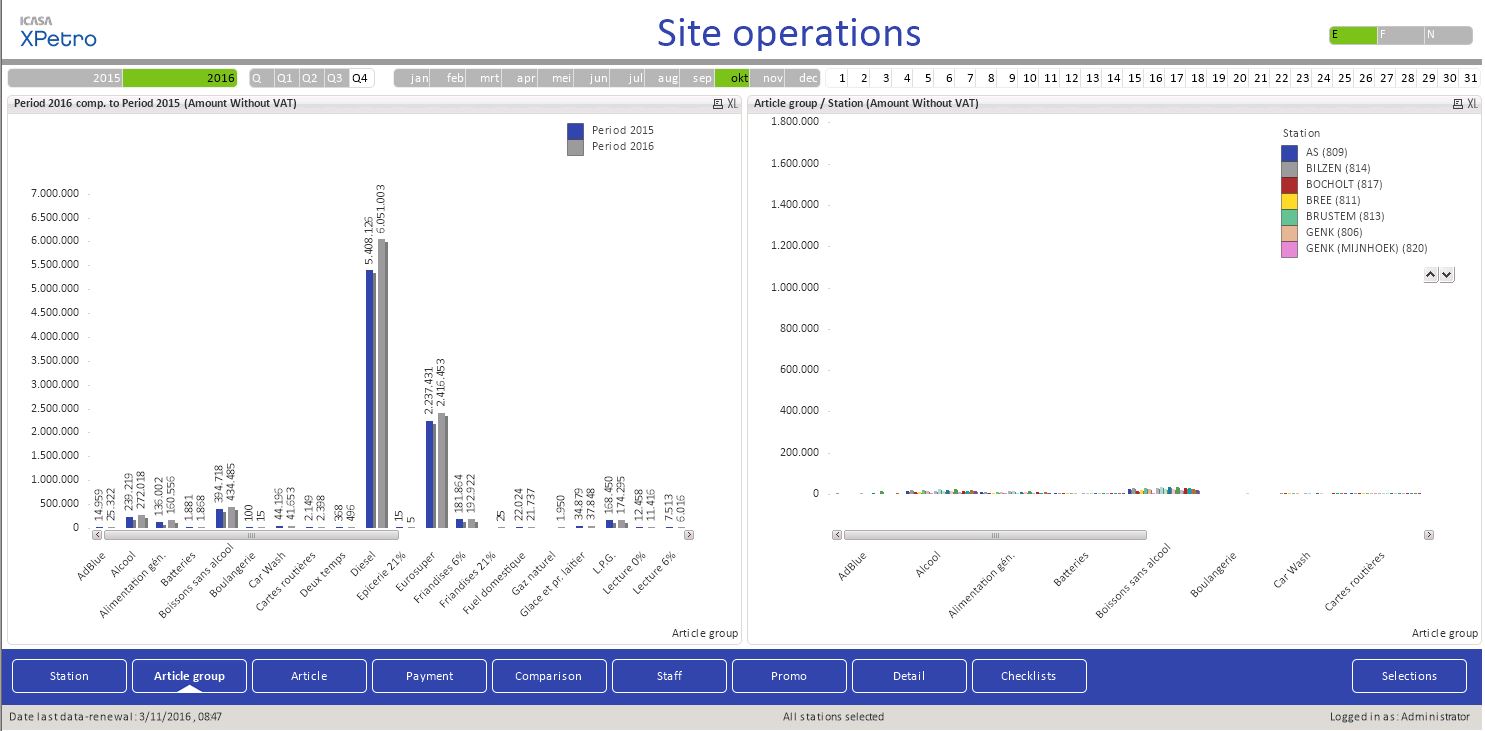Viewport: 1485px width, 731px height.
Task: Select month jan
Action: pos(412,78)
